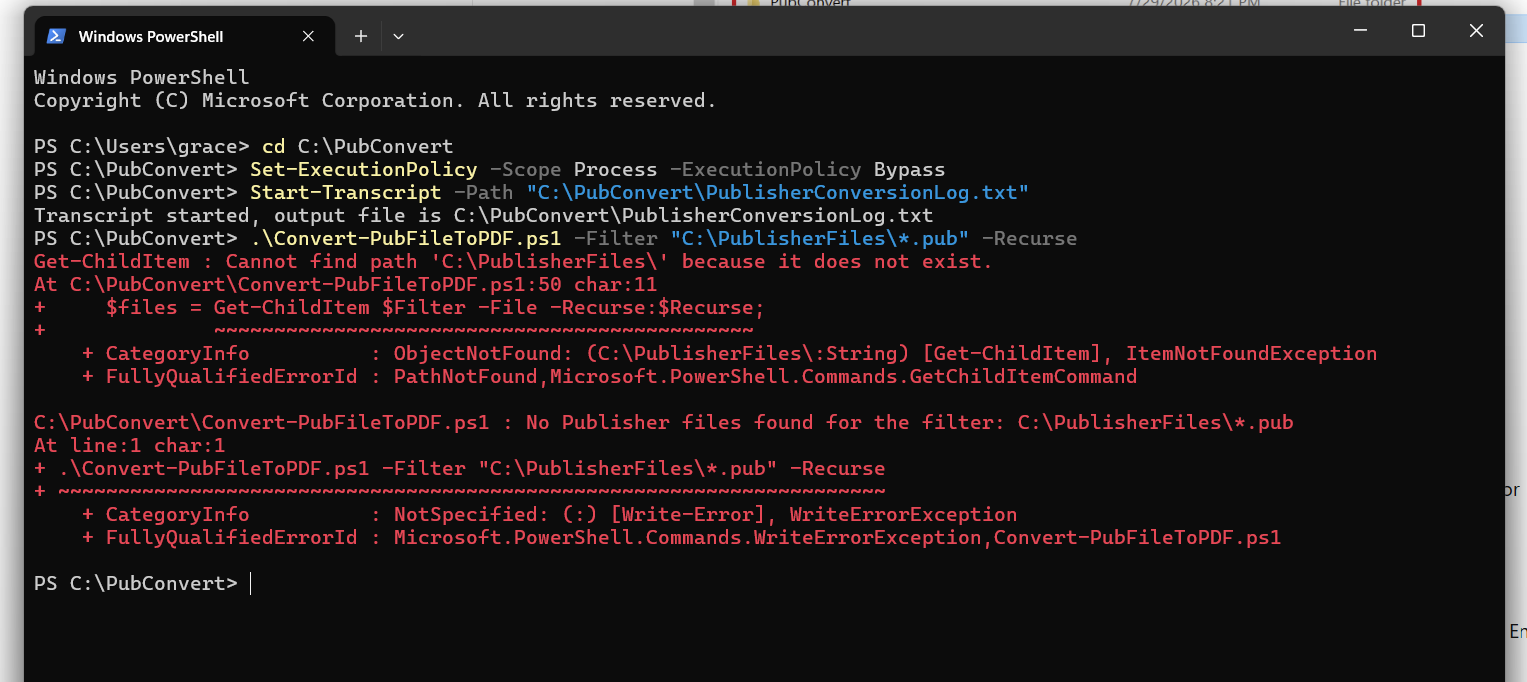Click the Start-Transcript command word

tap(345, 192)
